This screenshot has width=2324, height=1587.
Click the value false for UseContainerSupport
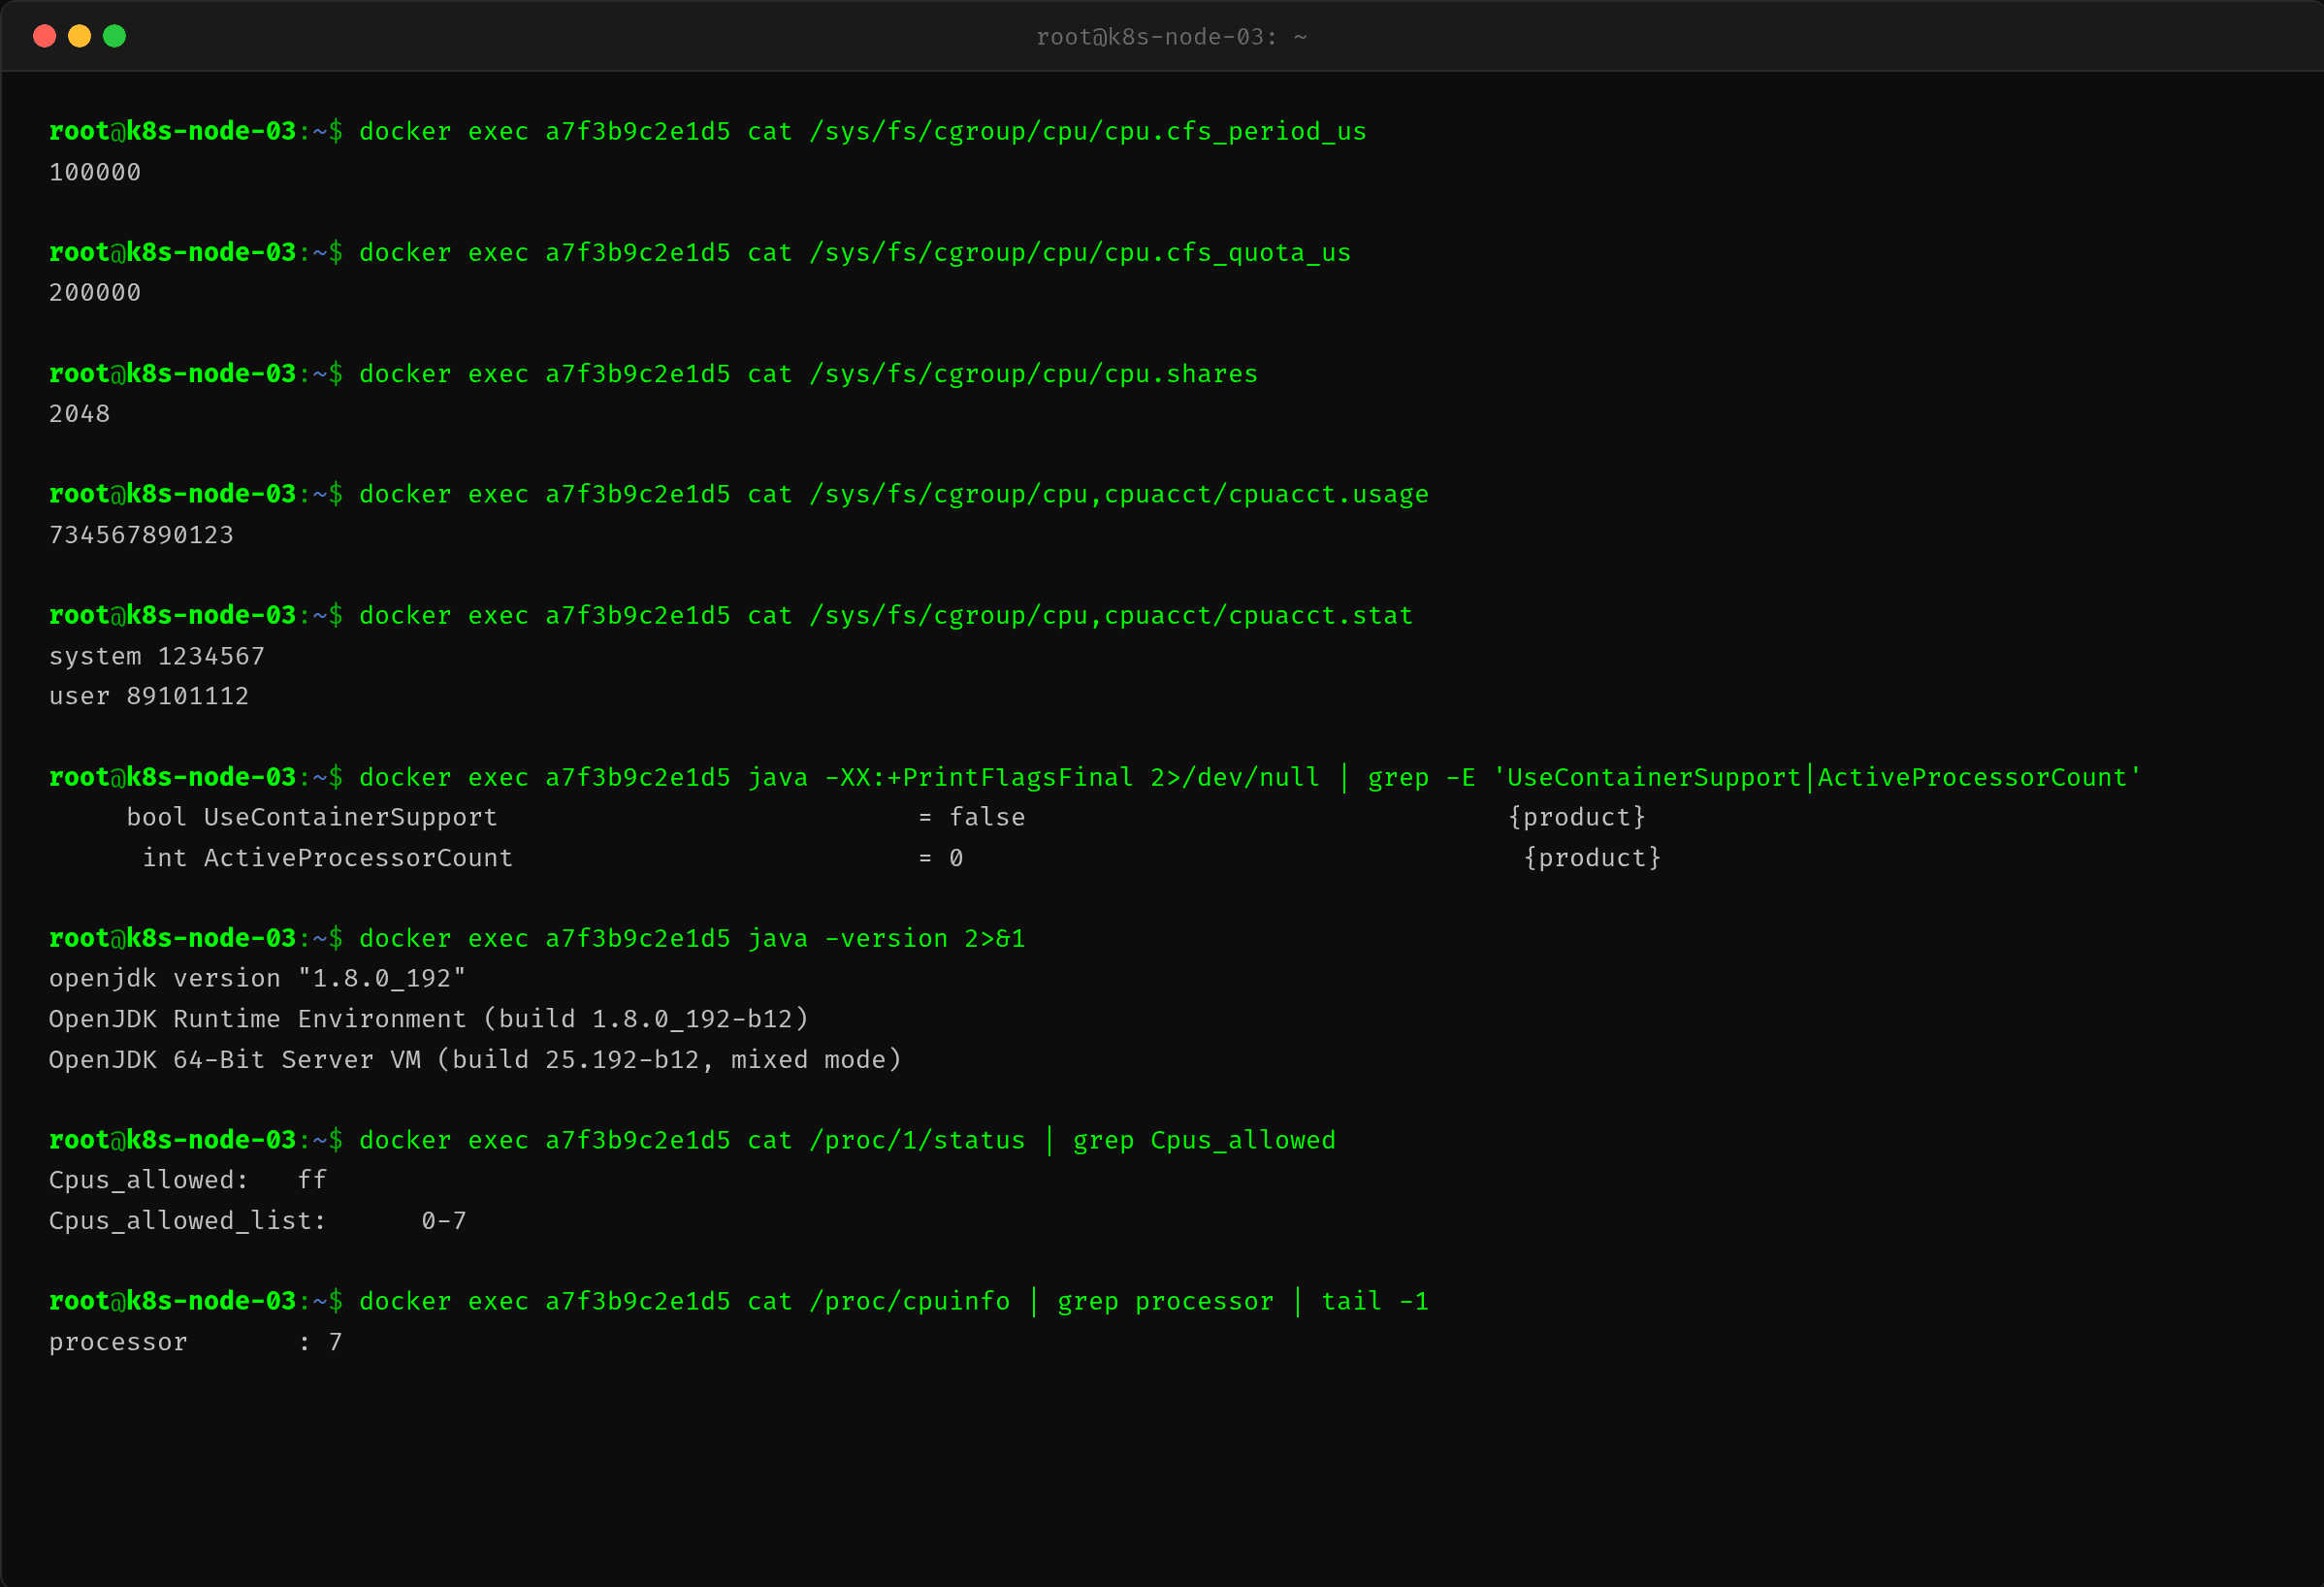pos(987,817)
